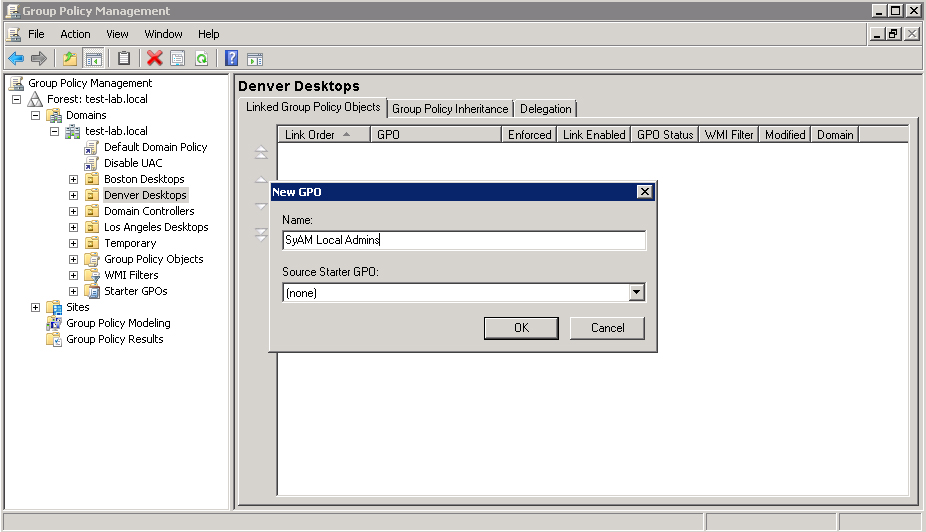The width and height of the screenshot is (926, 532).
Task: Open the Action menu
Action: [75, 34]
